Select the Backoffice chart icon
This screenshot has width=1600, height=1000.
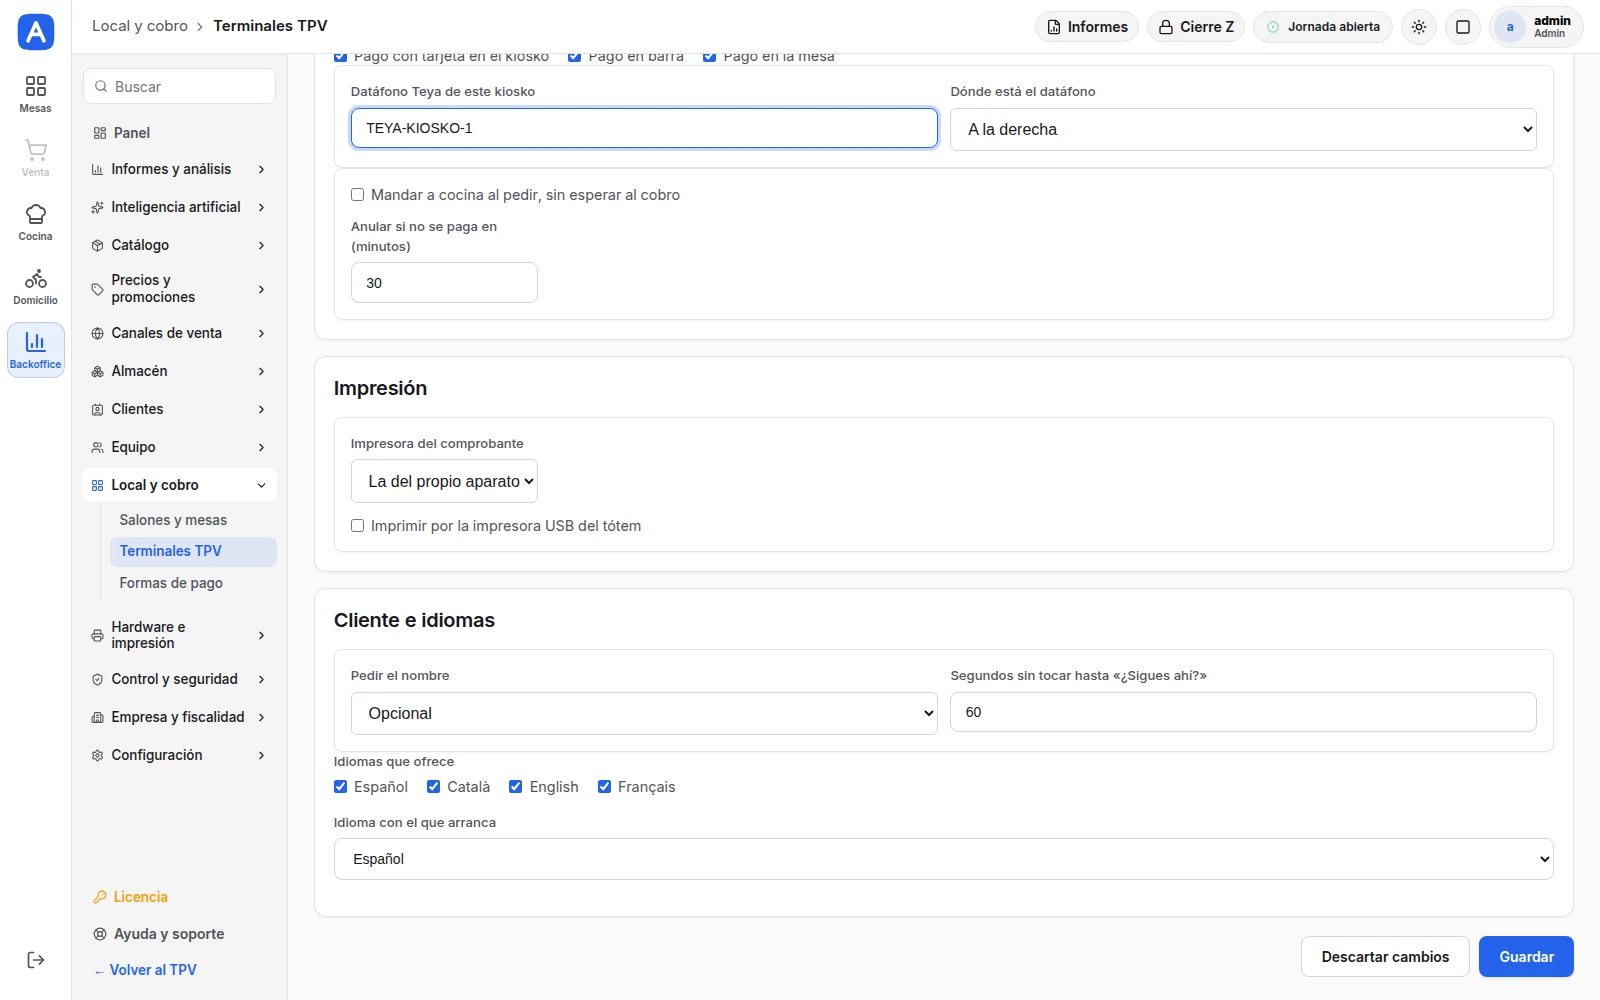(36, 350)
